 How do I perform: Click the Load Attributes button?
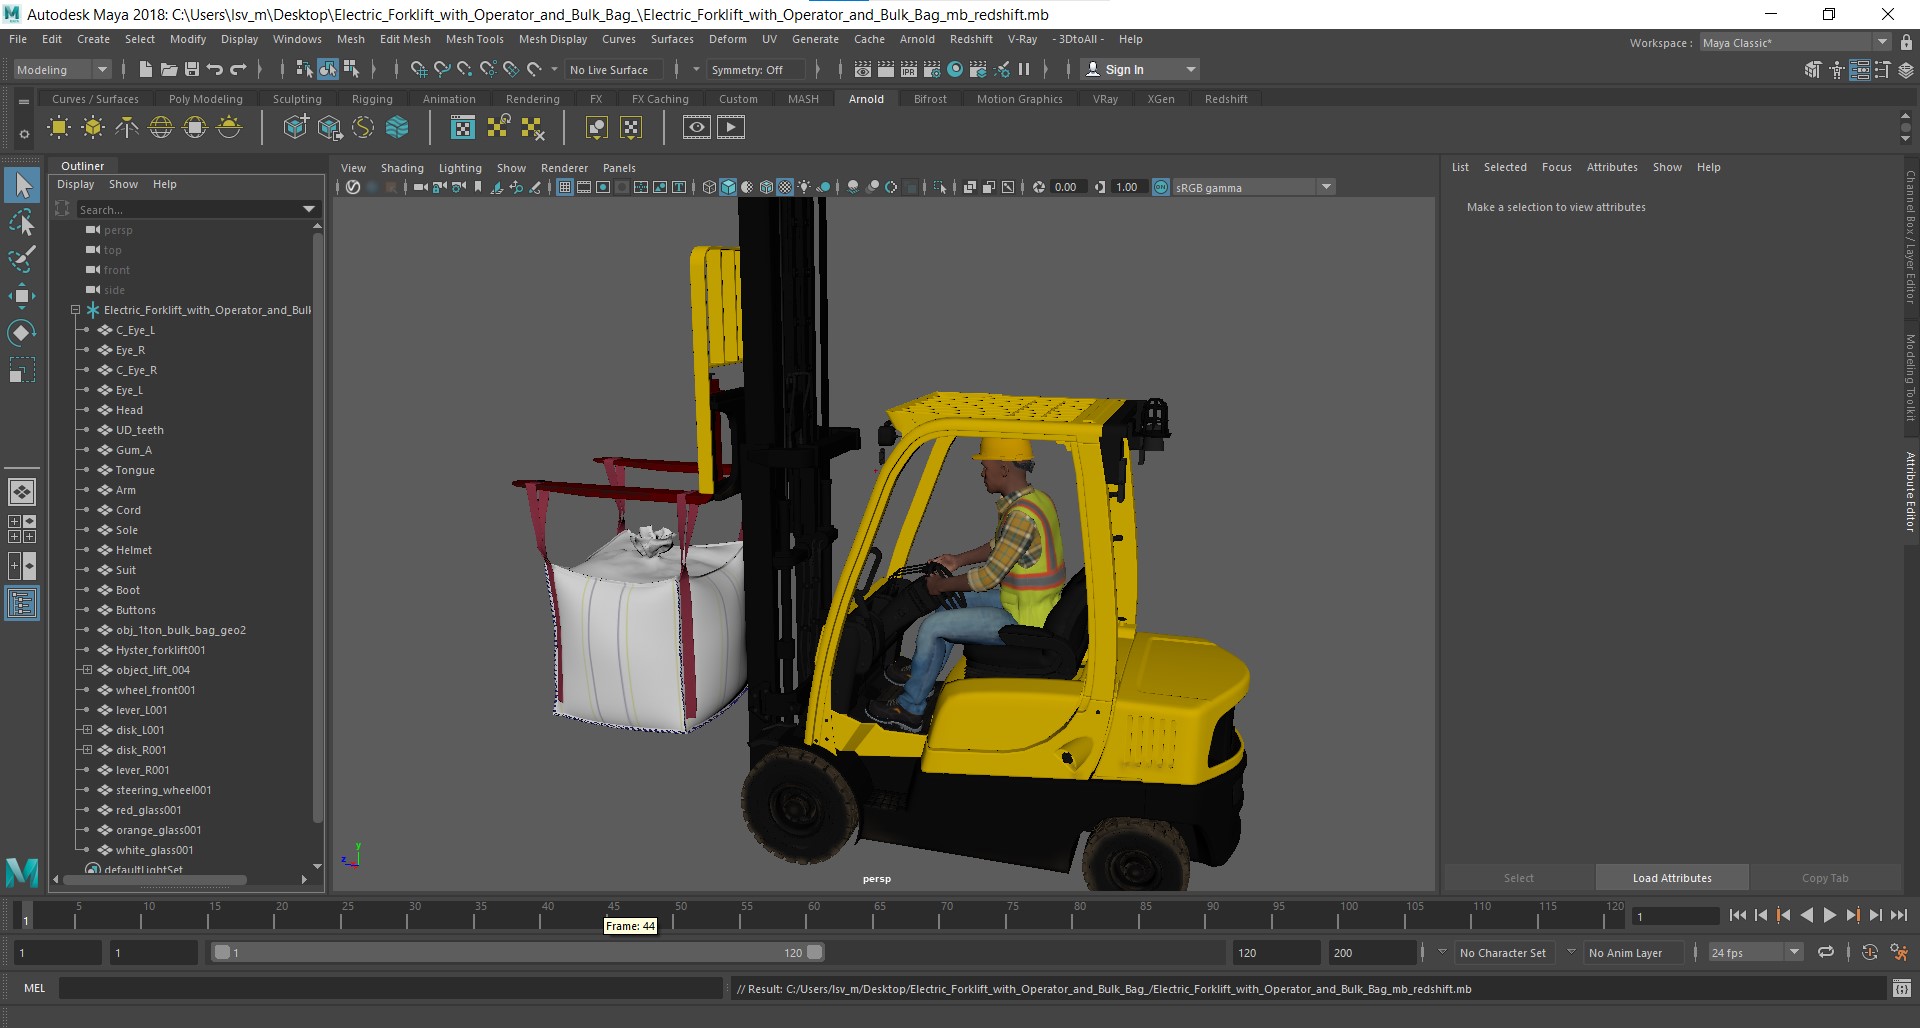[1672, 878]
